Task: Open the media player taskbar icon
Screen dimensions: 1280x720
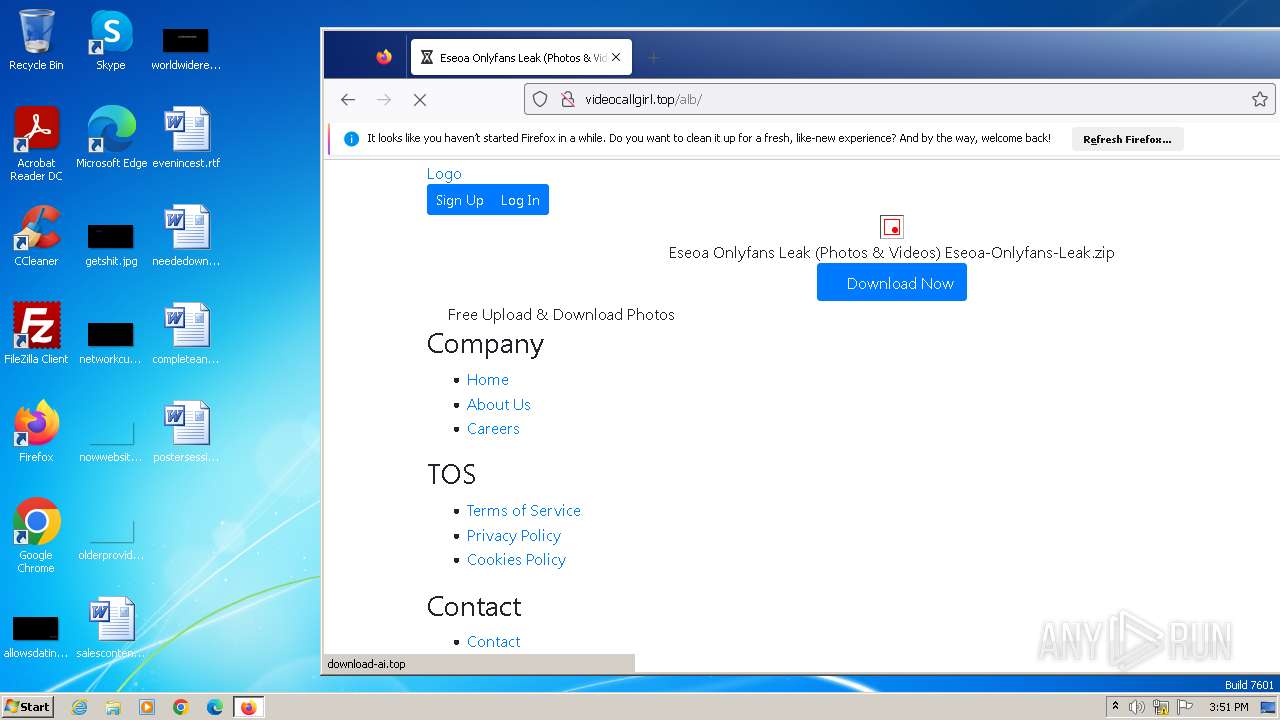Action: [147, 707]
